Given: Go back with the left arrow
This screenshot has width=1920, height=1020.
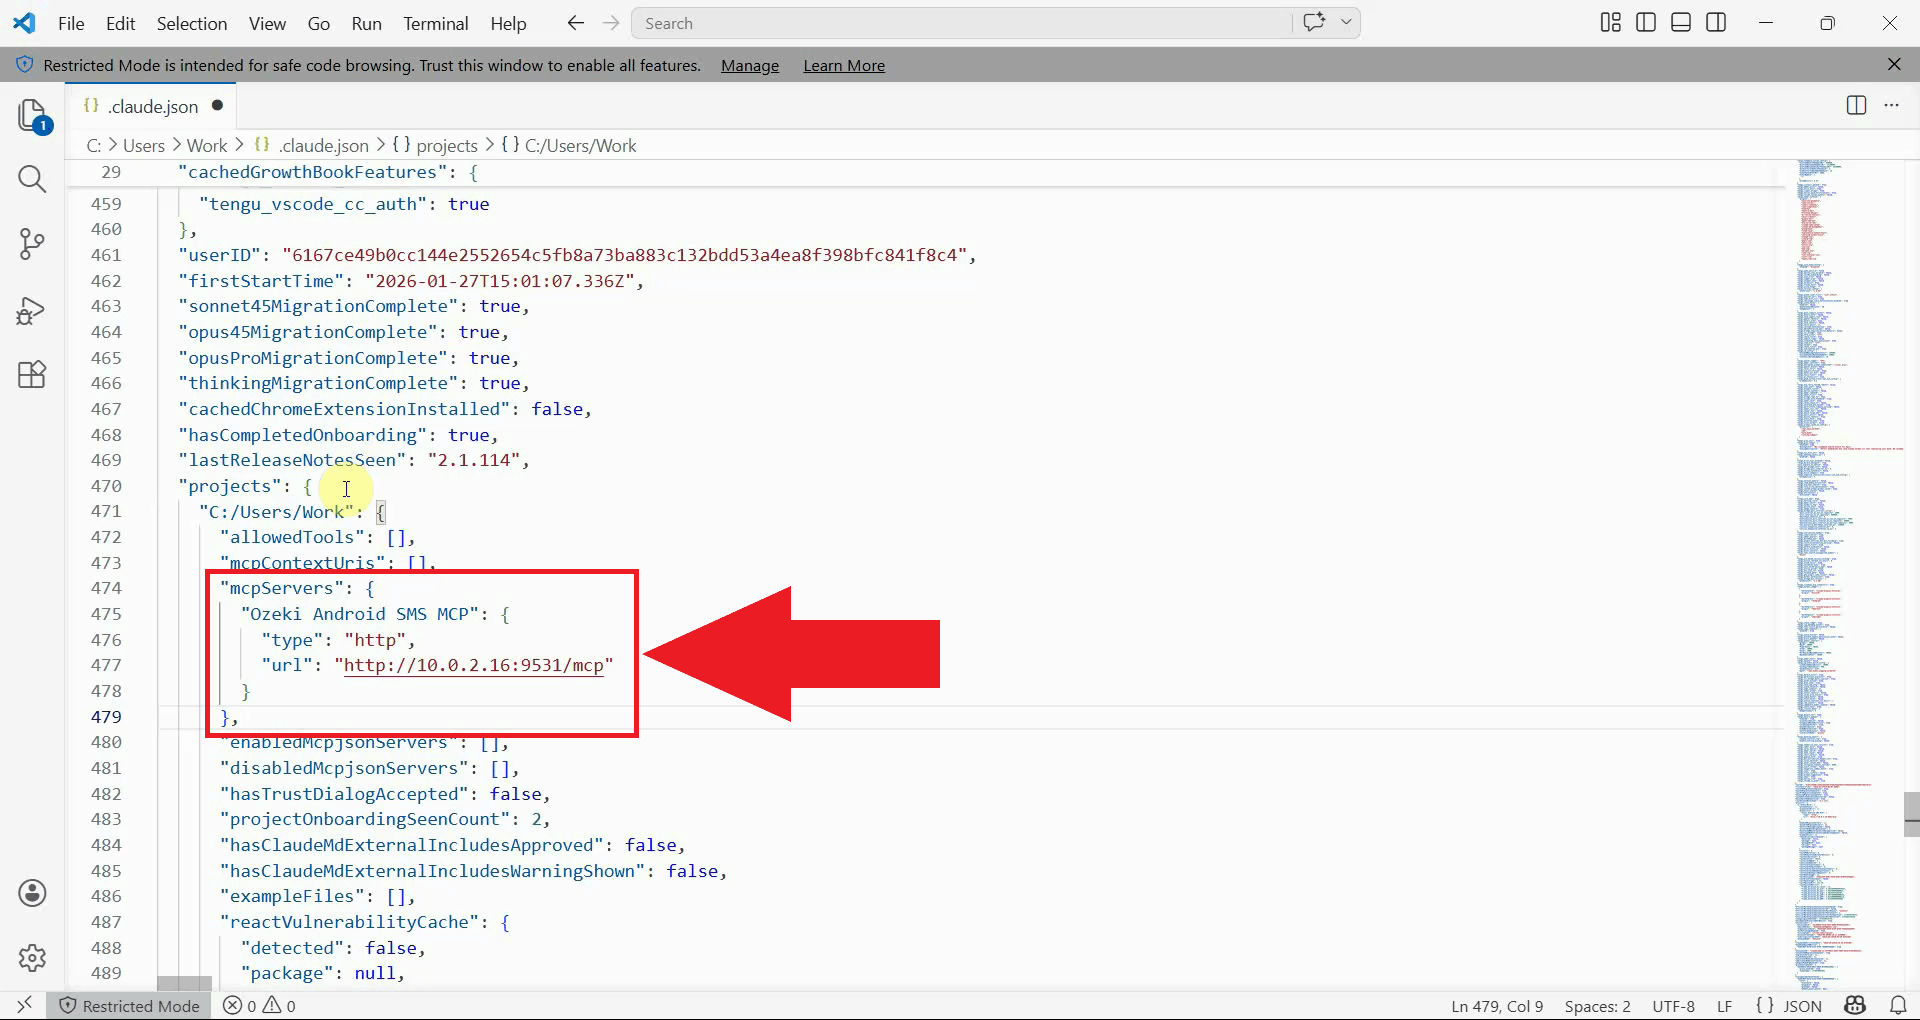Looking at the screenshot, I should (x=575, y=23).
